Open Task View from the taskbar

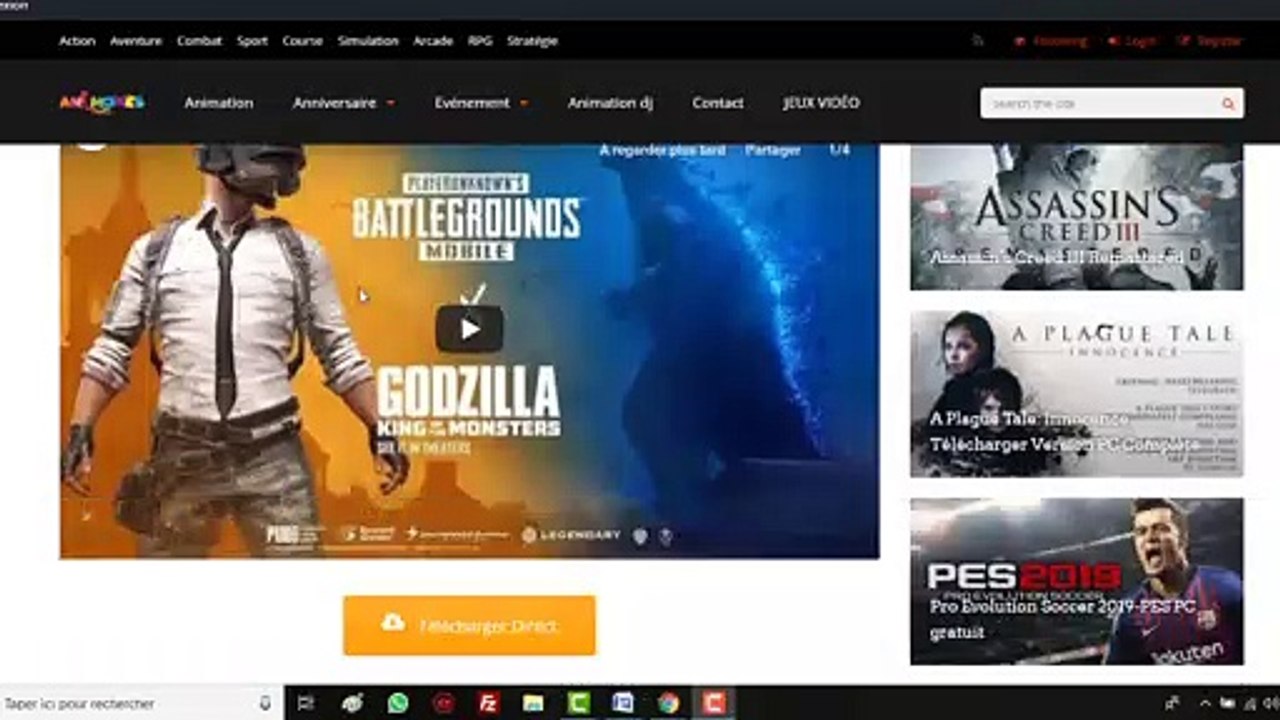pos(306,703)
